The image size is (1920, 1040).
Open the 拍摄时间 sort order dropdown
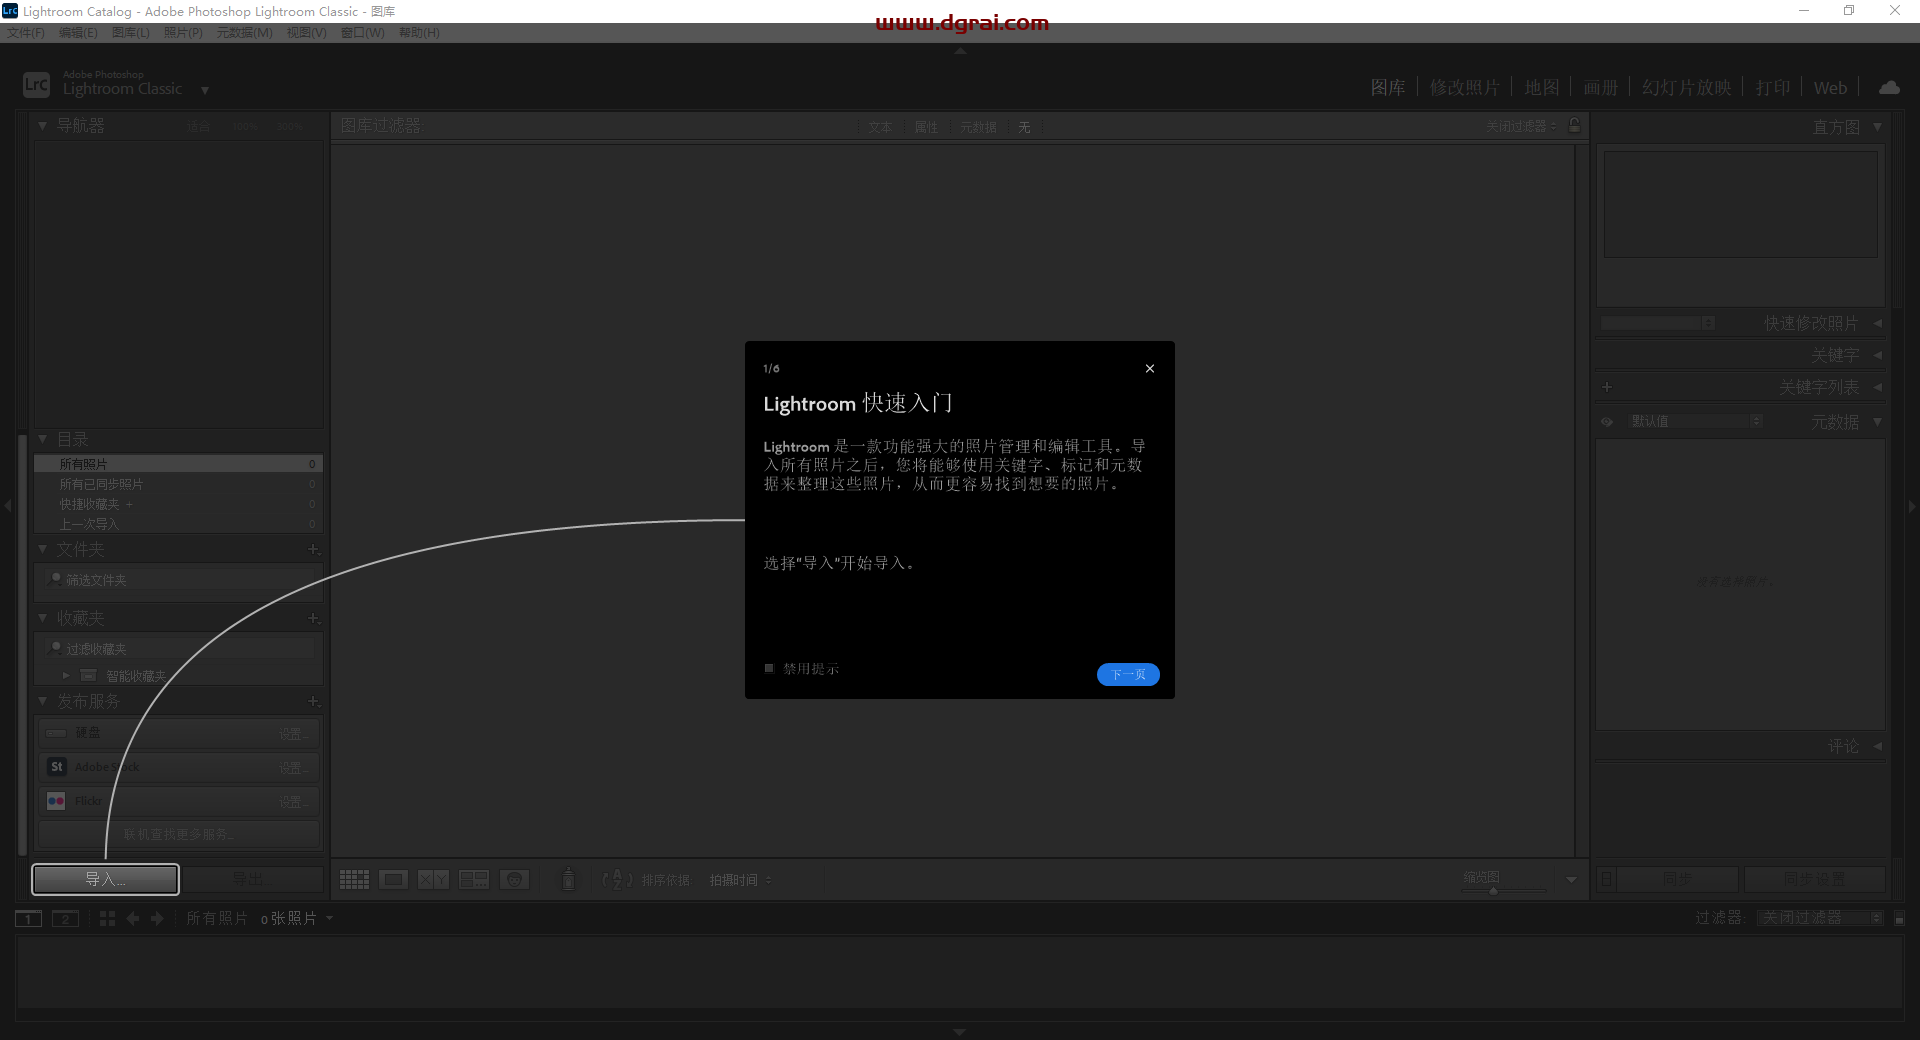pyautogui.click(x=740, y=880)
